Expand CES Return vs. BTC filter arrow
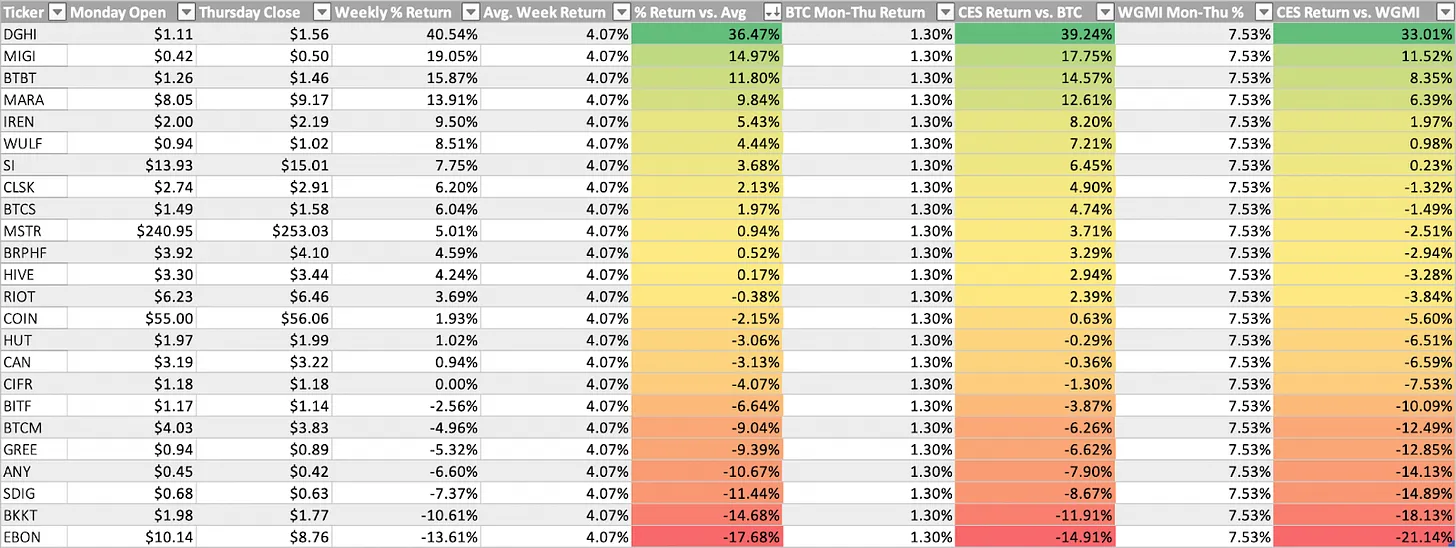Image resolution: width=1456 pixels, height=548 pixels. (x=1104, y=12)
